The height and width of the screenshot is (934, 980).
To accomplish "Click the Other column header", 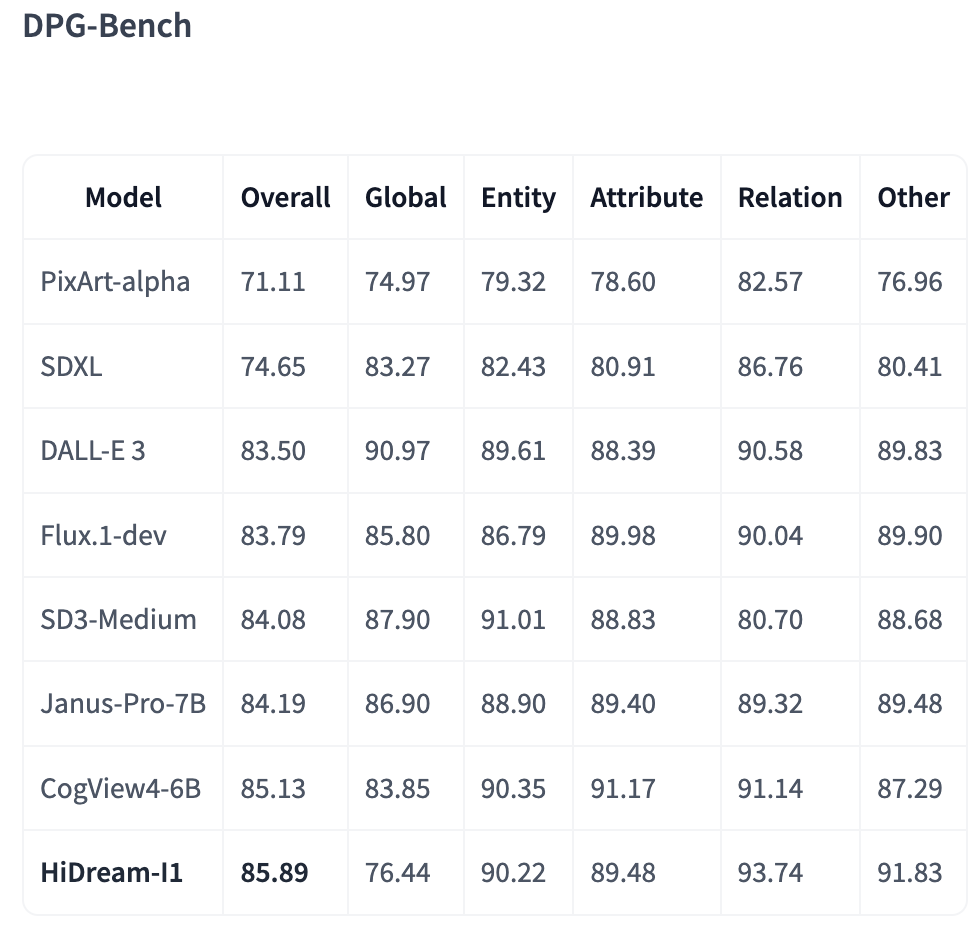I will pyautogui.click(x=913, y=197).
